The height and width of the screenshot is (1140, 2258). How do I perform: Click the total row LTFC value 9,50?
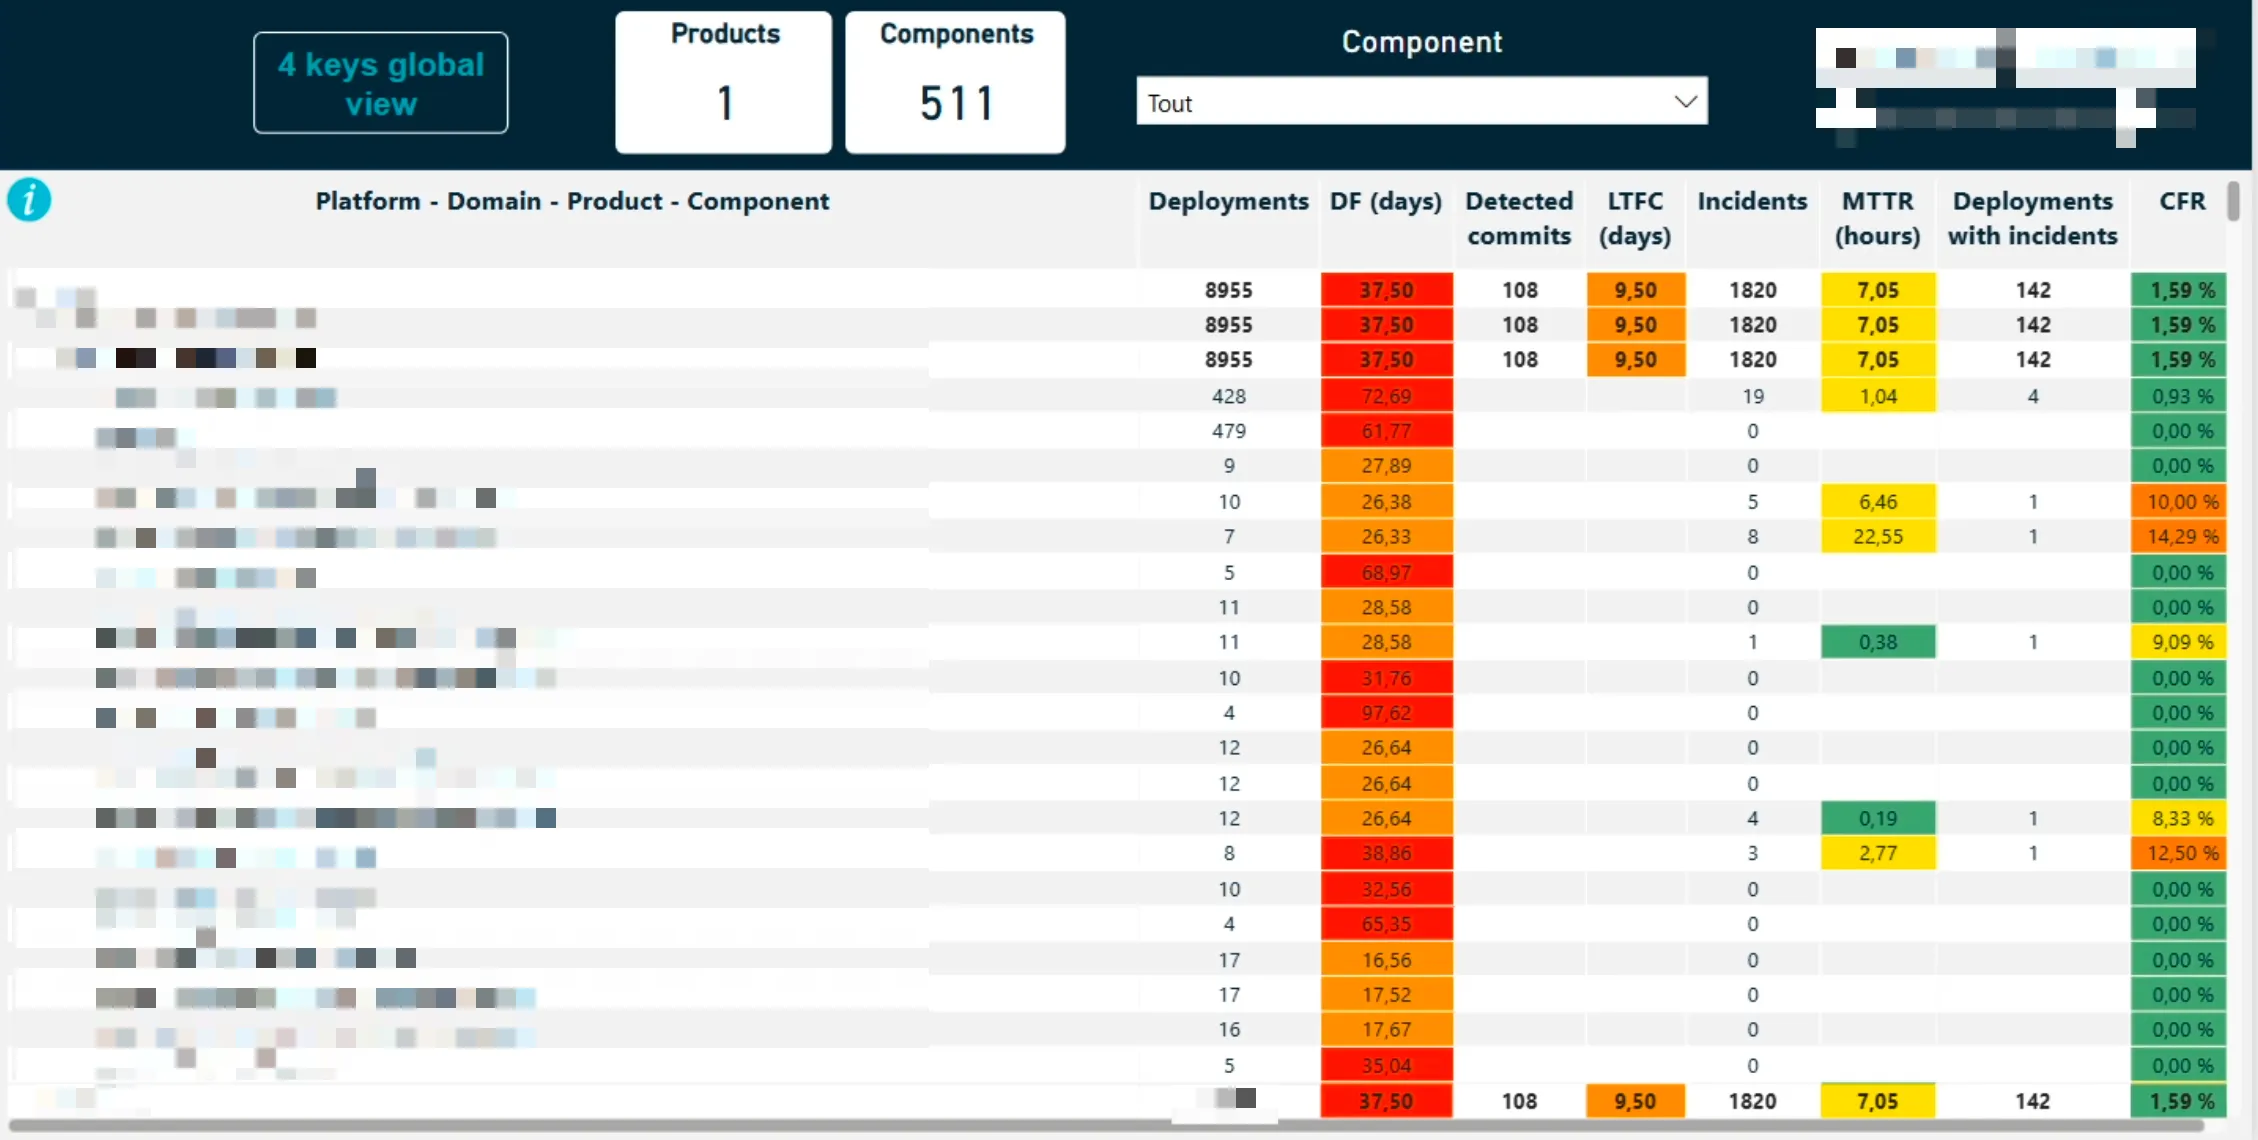click(x=1635, y=1101)
